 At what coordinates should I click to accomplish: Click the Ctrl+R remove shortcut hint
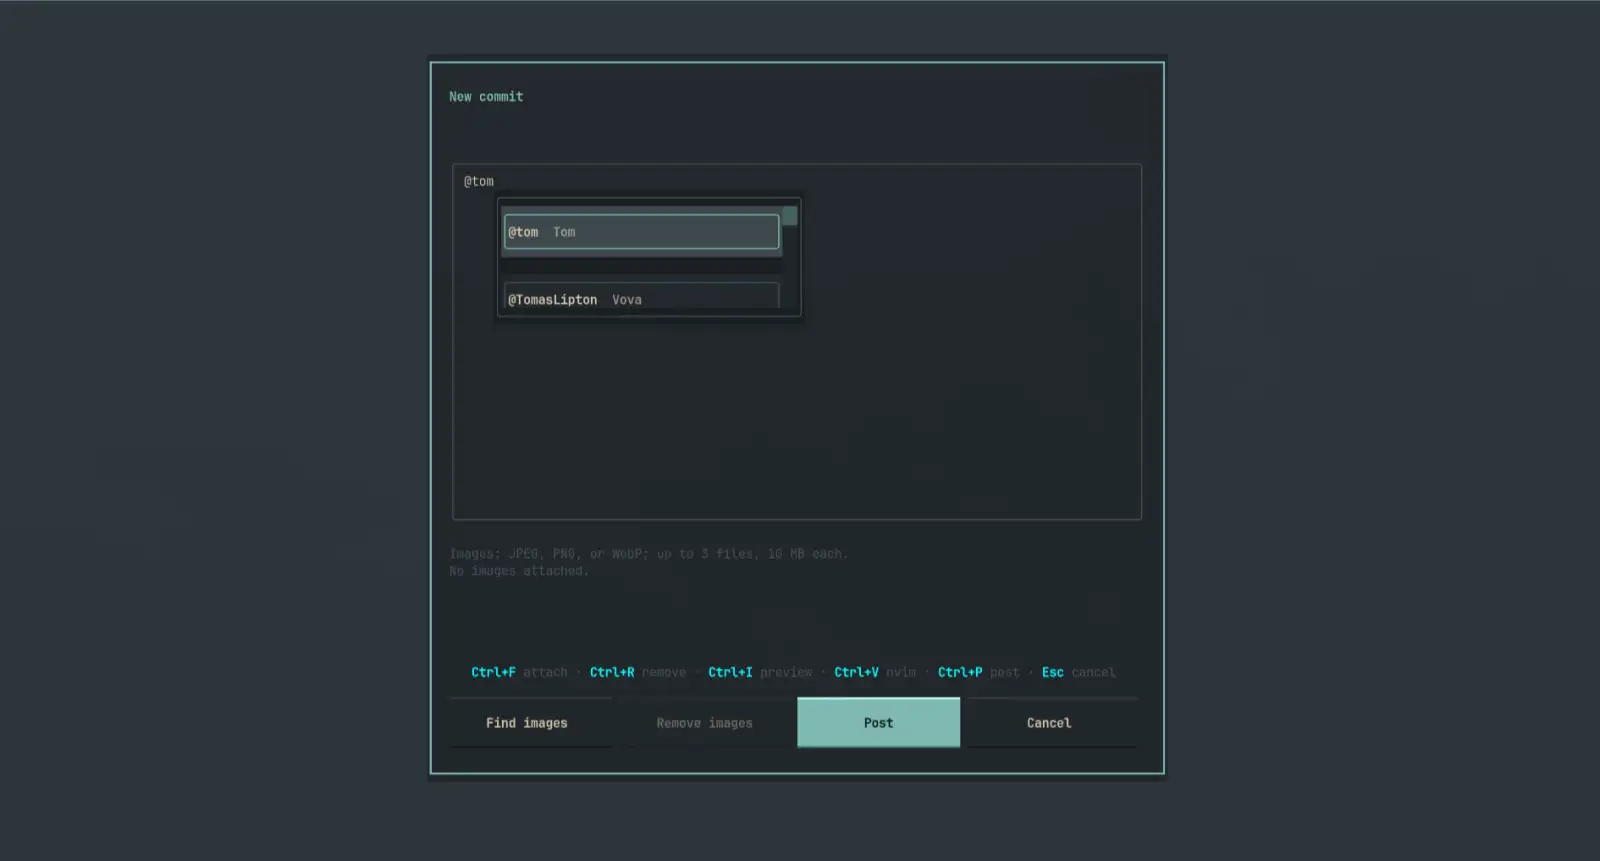point(638,672)
